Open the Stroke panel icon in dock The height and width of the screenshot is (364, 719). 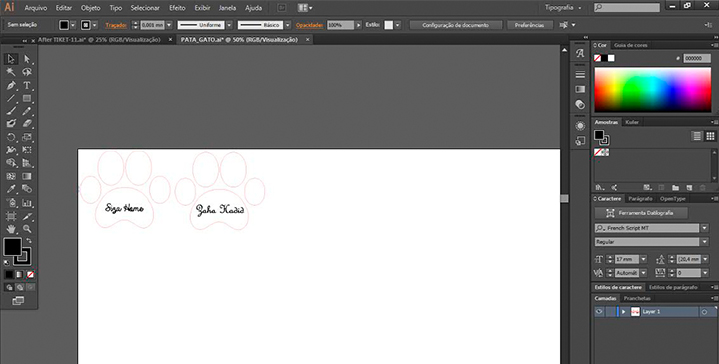[580, 74]
